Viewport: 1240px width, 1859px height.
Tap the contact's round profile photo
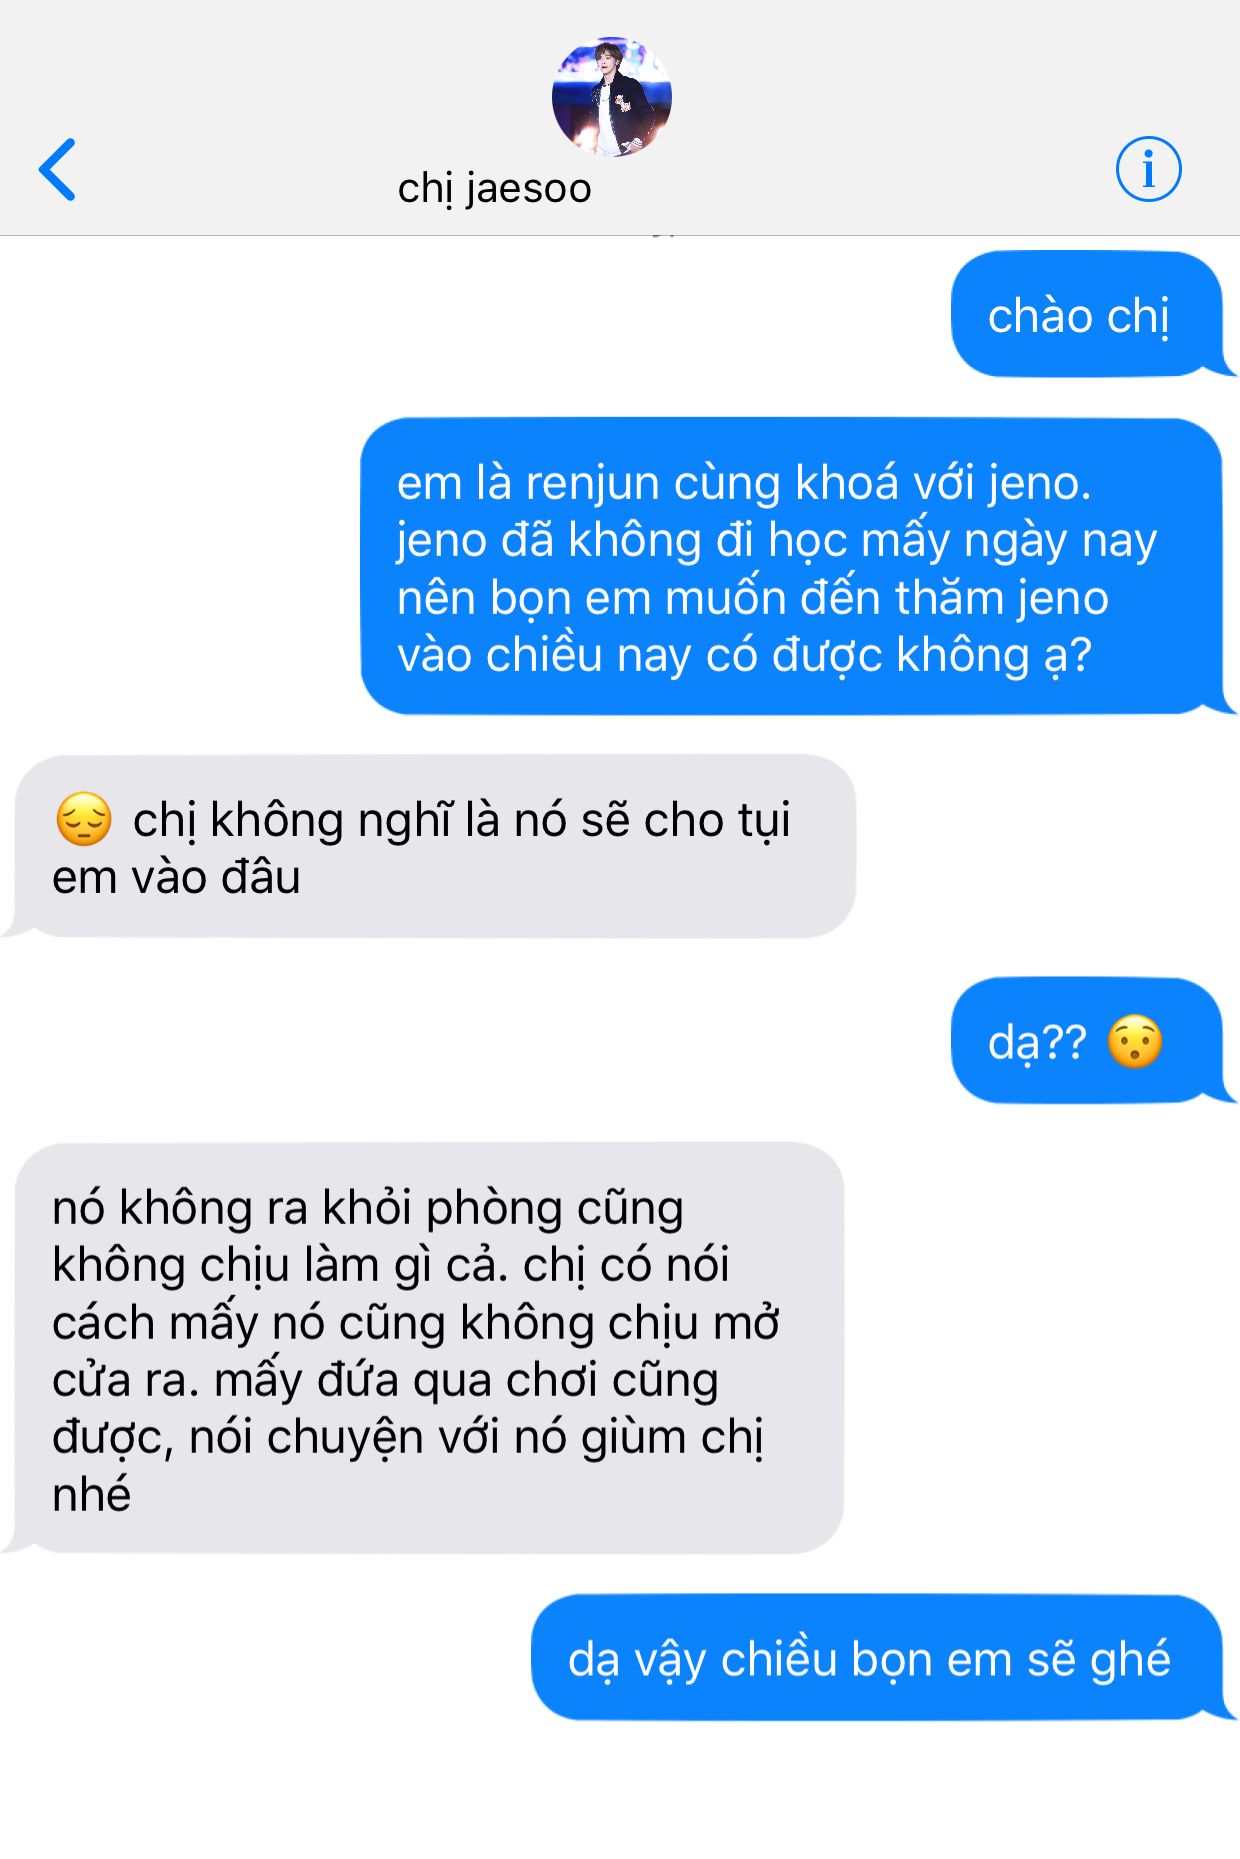coord(611,97)
